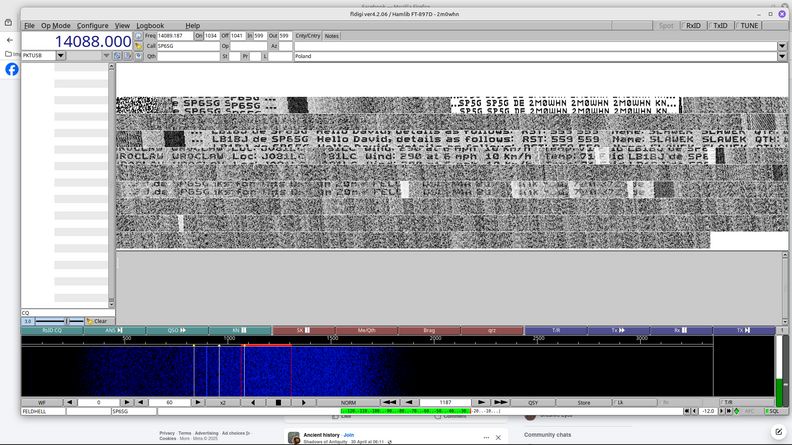Viewport: 792px width, 445px height.
Task: Click the Call sign input field
Action: tap(188, 46)
